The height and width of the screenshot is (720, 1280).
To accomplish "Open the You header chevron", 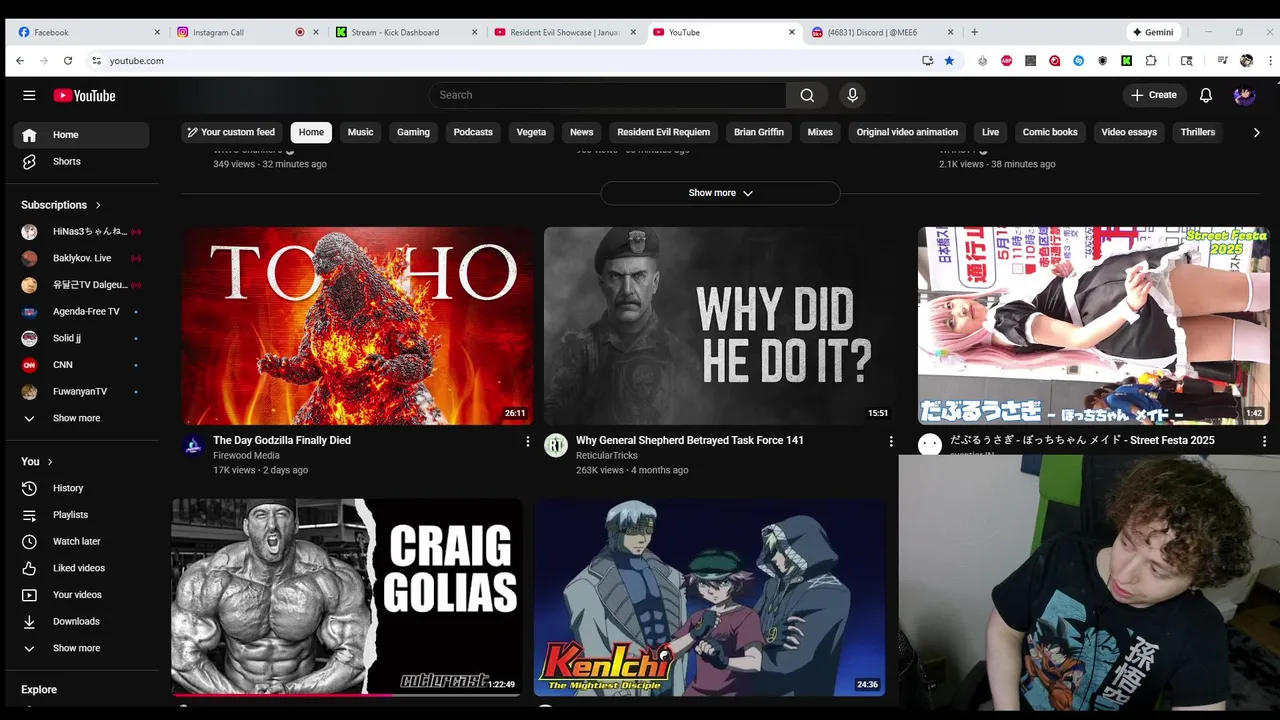I will 50,462.
